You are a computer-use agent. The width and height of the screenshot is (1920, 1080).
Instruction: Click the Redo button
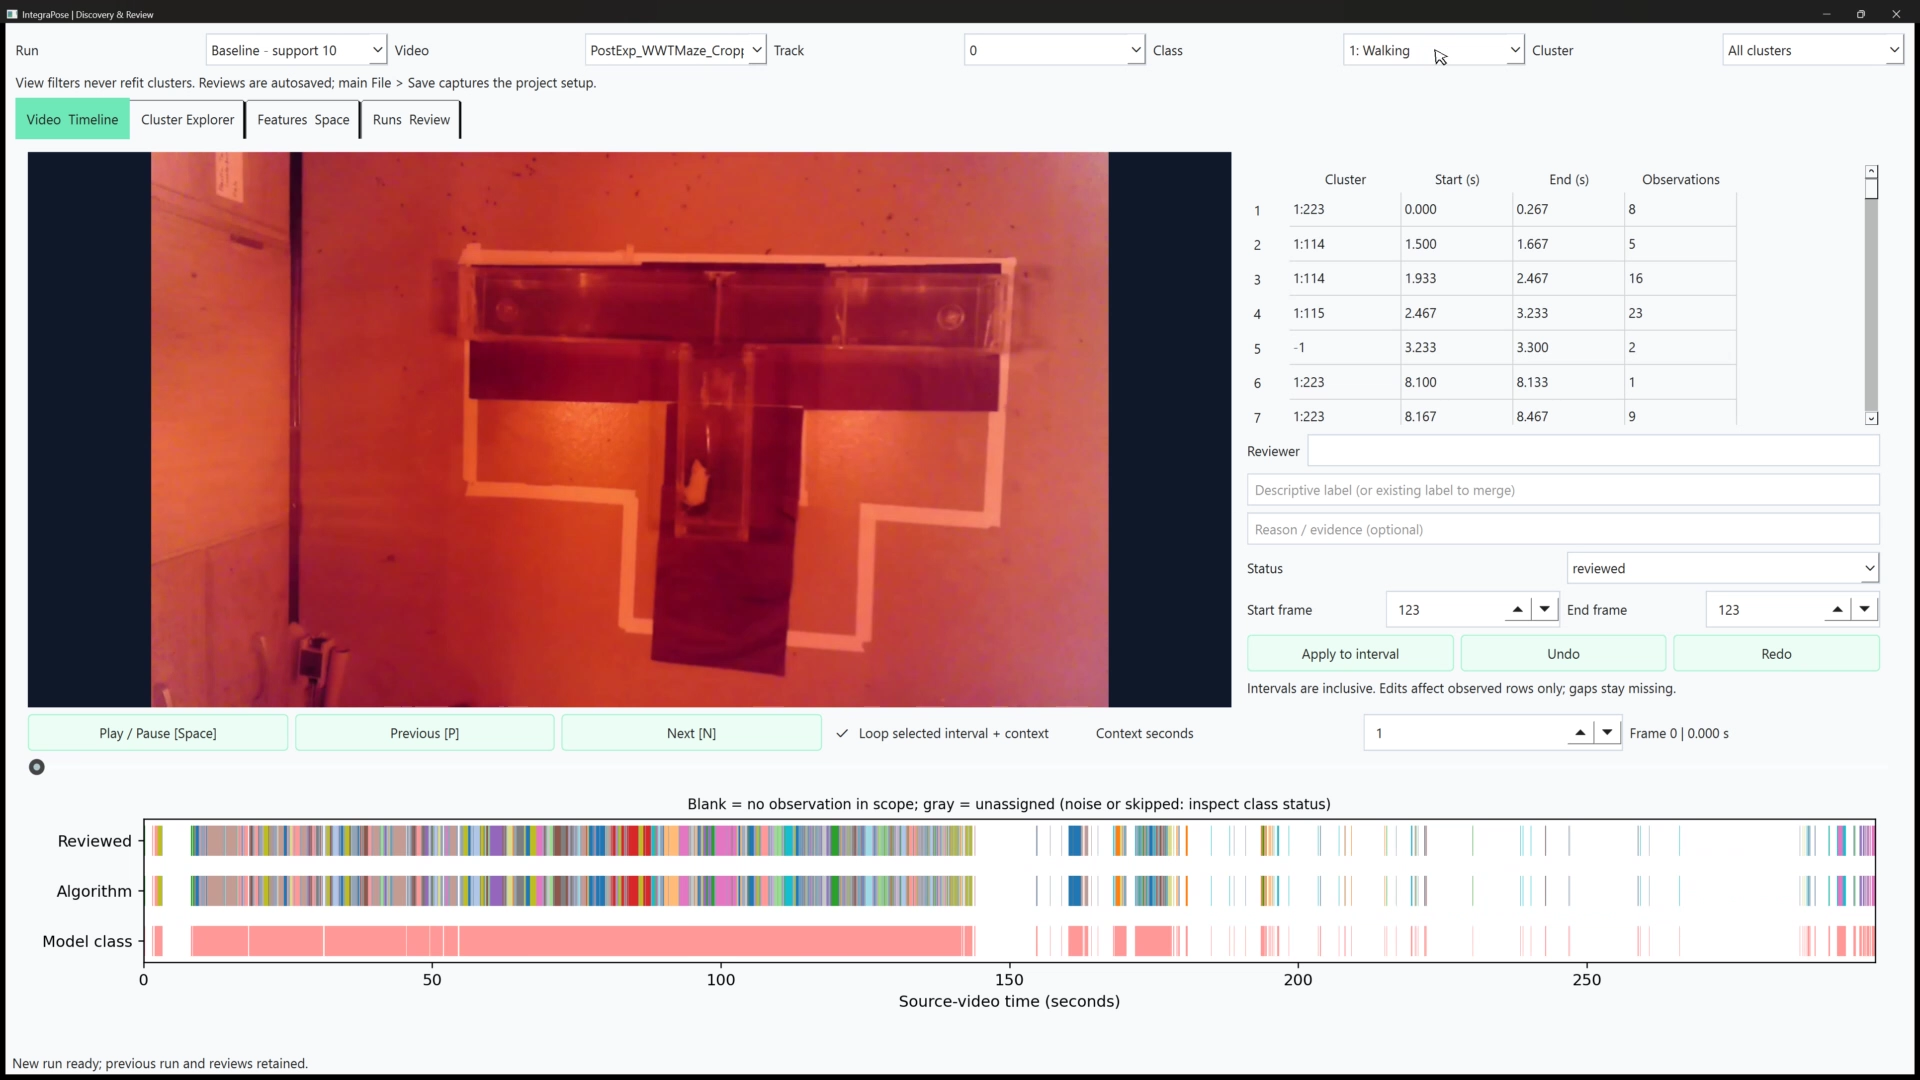1776,654
